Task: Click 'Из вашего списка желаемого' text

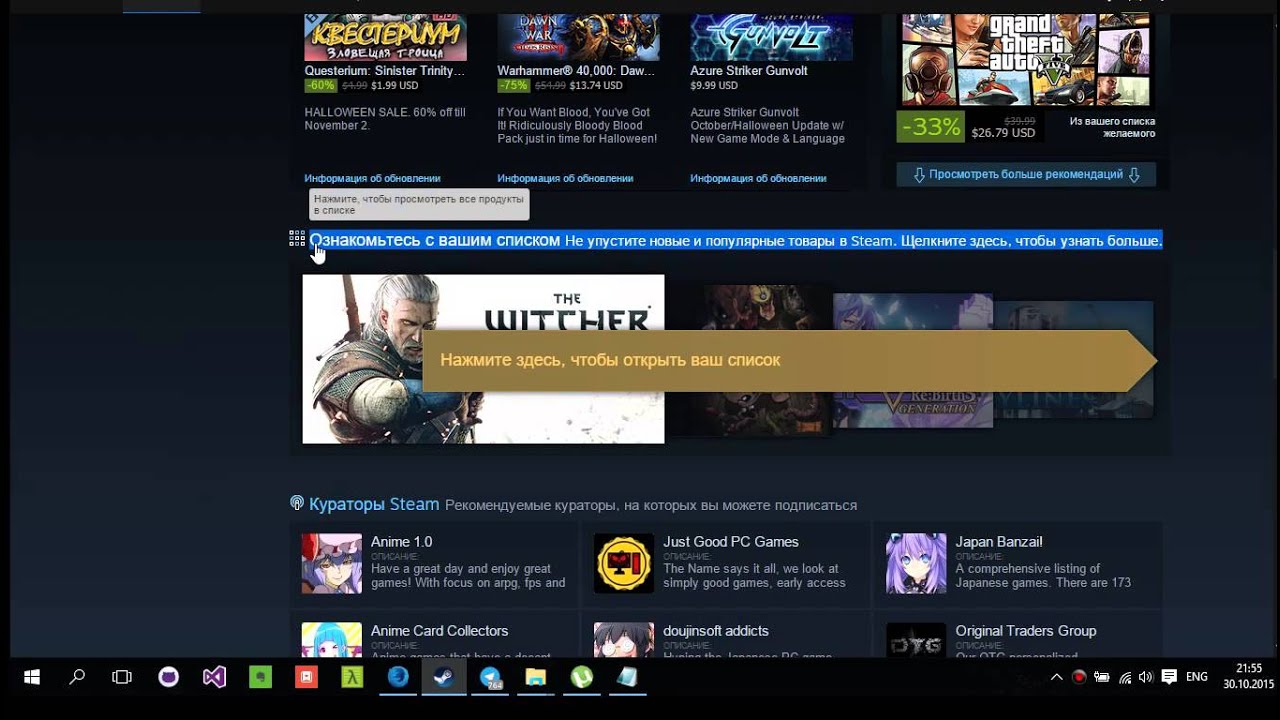Action: pos(1112,127)
